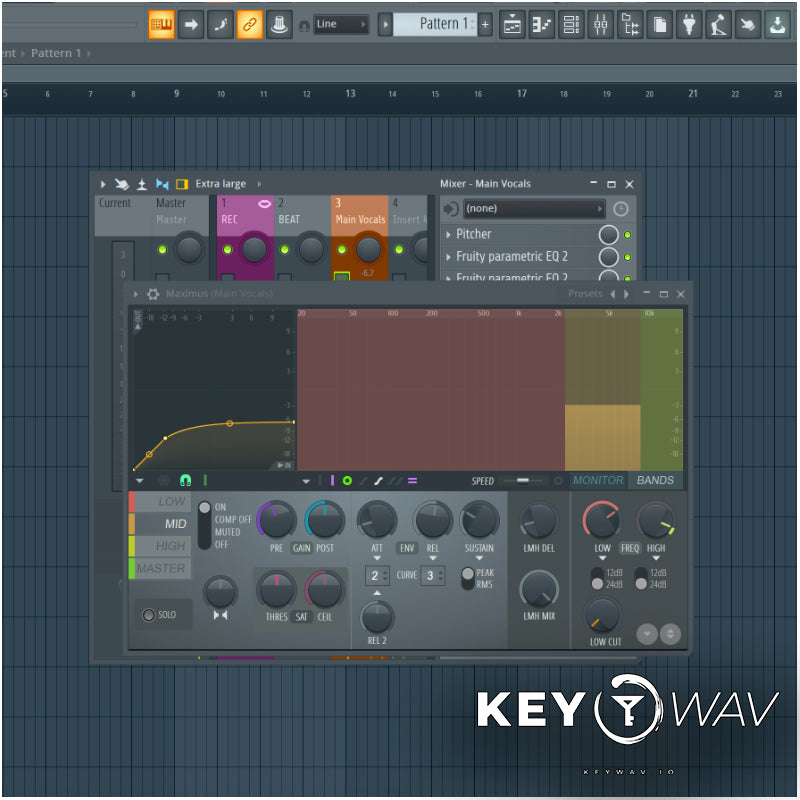Open the (none) mixer input dropdown
Image resolution: width=800 pixels, height=800 pixels.
(x=533, y=209)
